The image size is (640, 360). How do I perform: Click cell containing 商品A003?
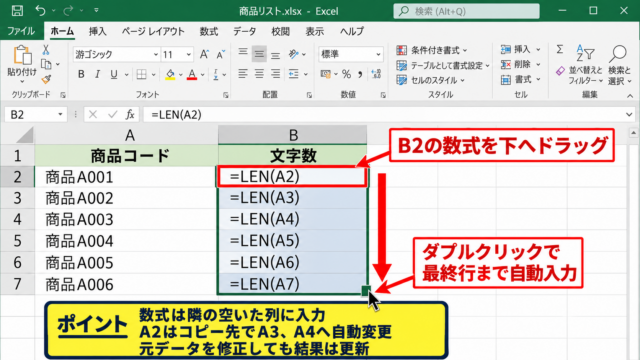(126, 220)
